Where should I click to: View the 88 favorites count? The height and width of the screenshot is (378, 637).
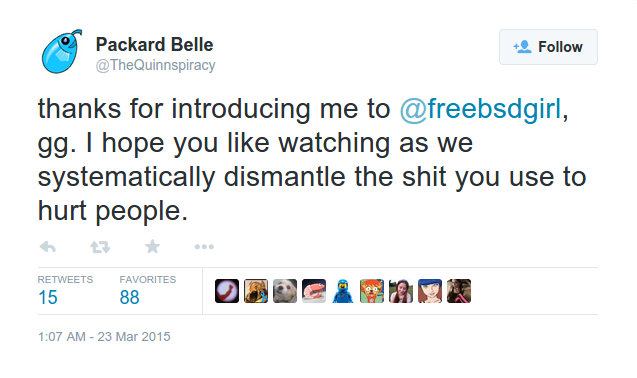[129, 298]
